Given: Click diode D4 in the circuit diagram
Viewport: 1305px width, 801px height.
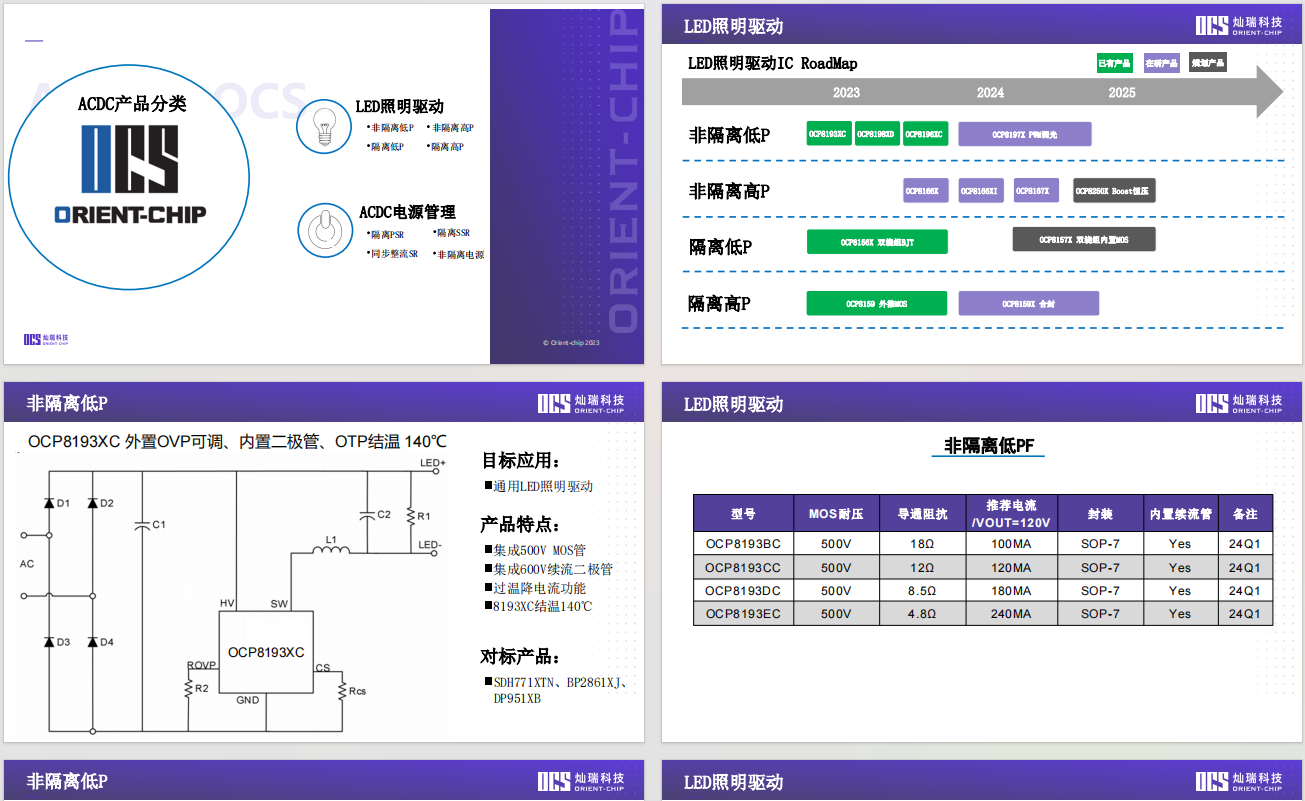Looking at the screenshot, I should (x=92, y=642).
